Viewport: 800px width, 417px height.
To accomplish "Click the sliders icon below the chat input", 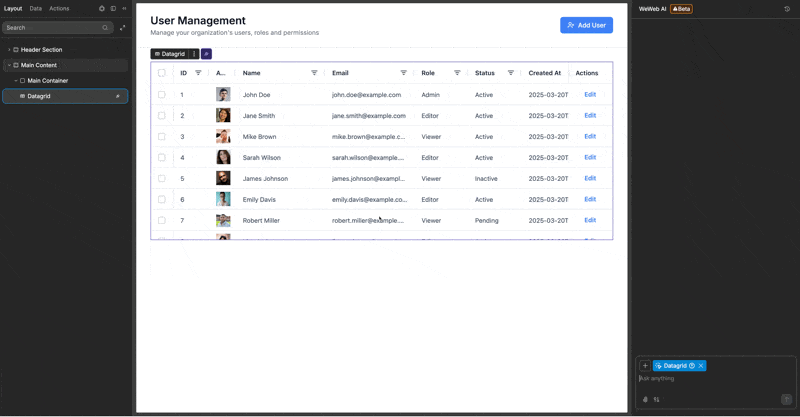I will pyautogui.click(x=657, y=399).
